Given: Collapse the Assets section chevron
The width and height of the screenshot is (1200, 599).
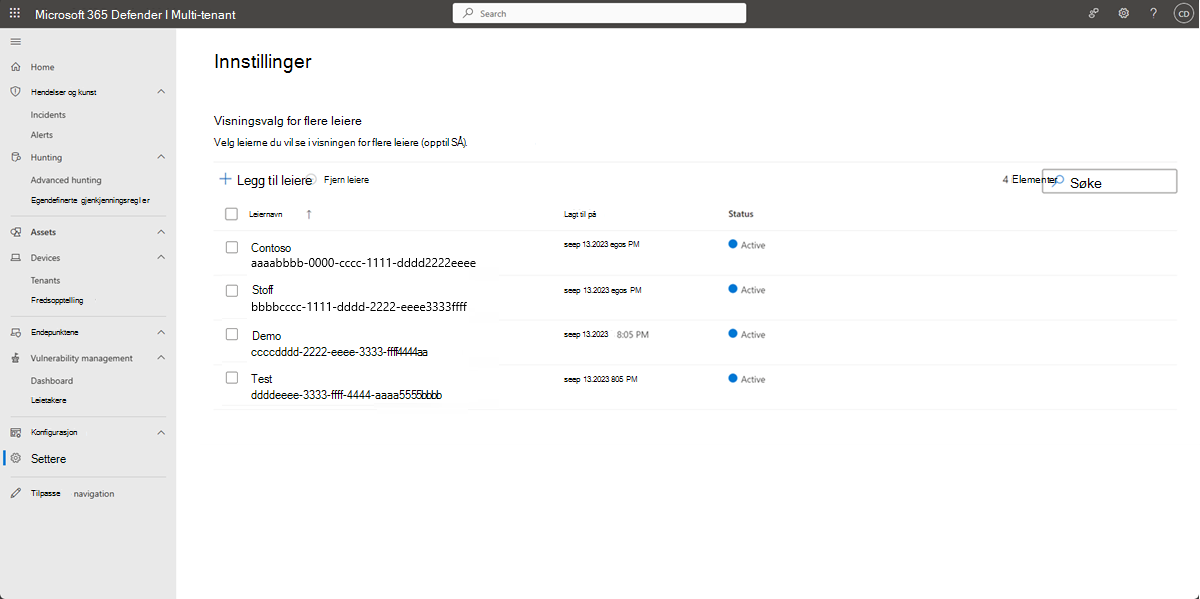Looking at the screenshot, I should point(162,232).
